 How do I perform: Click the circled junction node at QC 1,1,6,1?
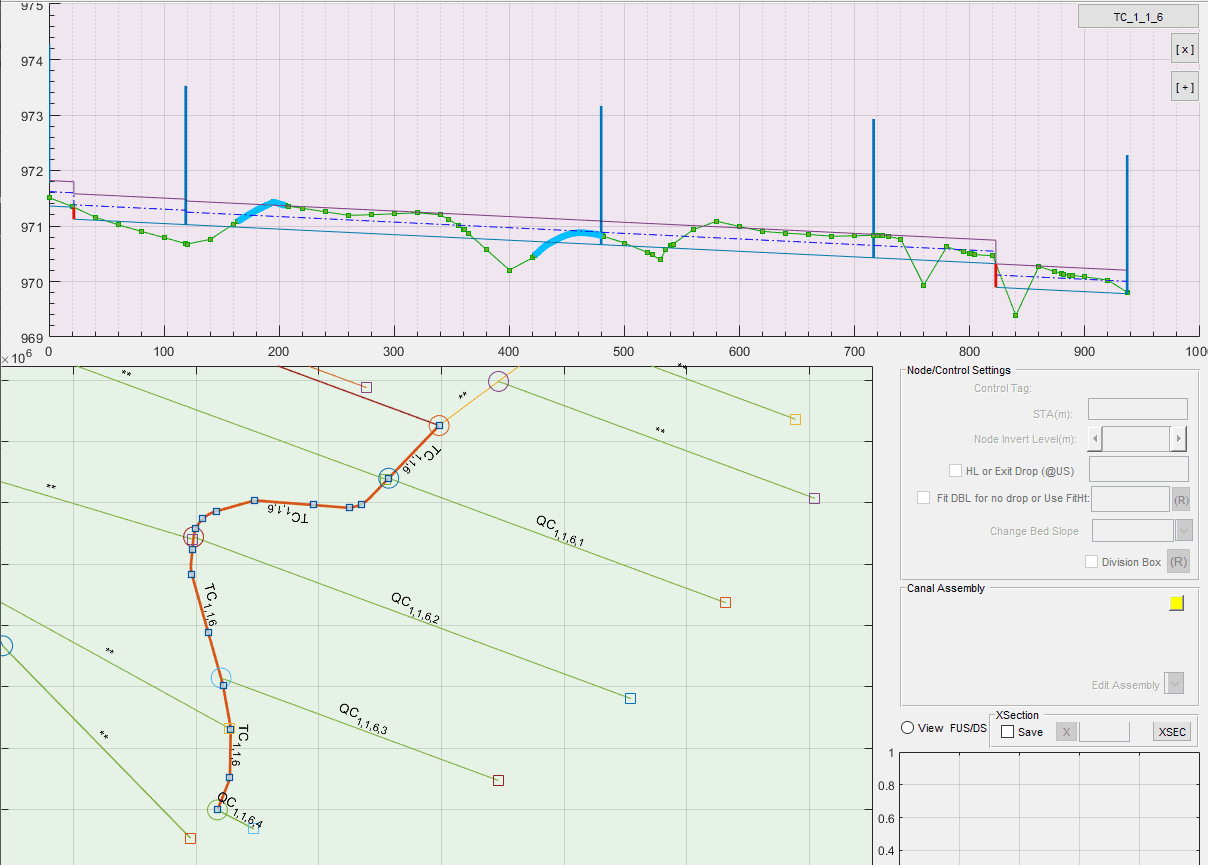point(389,479)
